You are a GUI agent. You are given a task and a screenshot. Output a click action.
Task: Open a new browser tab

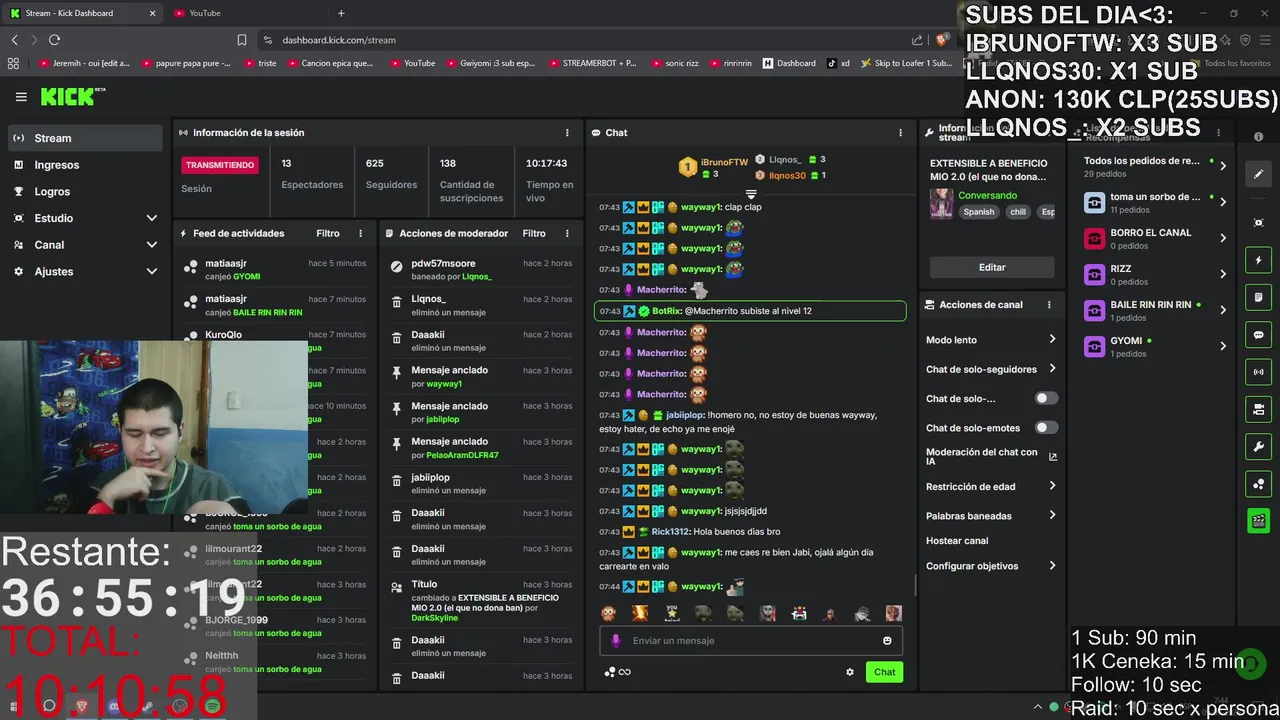341,13
